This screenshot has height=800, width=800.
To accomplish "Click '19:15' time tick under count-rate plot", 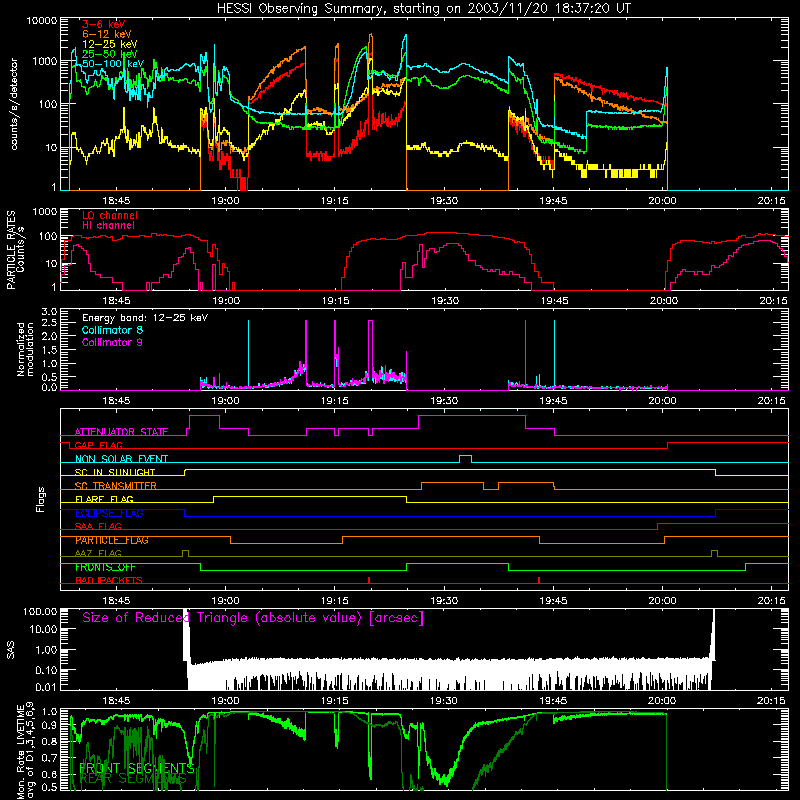I will [335, 201].
